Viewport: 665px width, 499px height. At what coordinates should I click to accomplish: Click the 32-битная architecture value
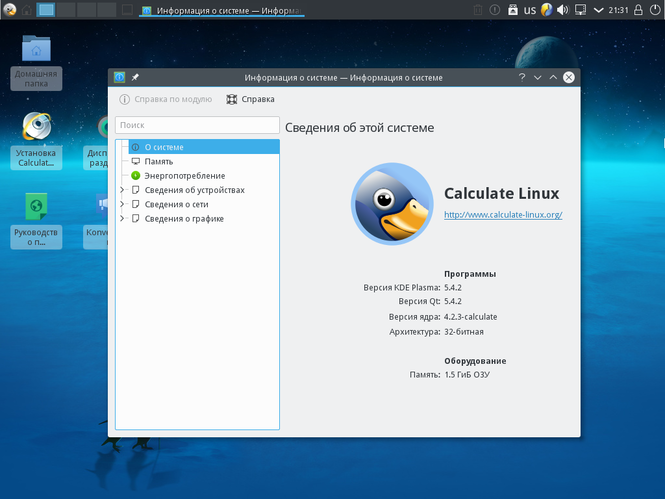pyautogui.click(x=464, y=332)
